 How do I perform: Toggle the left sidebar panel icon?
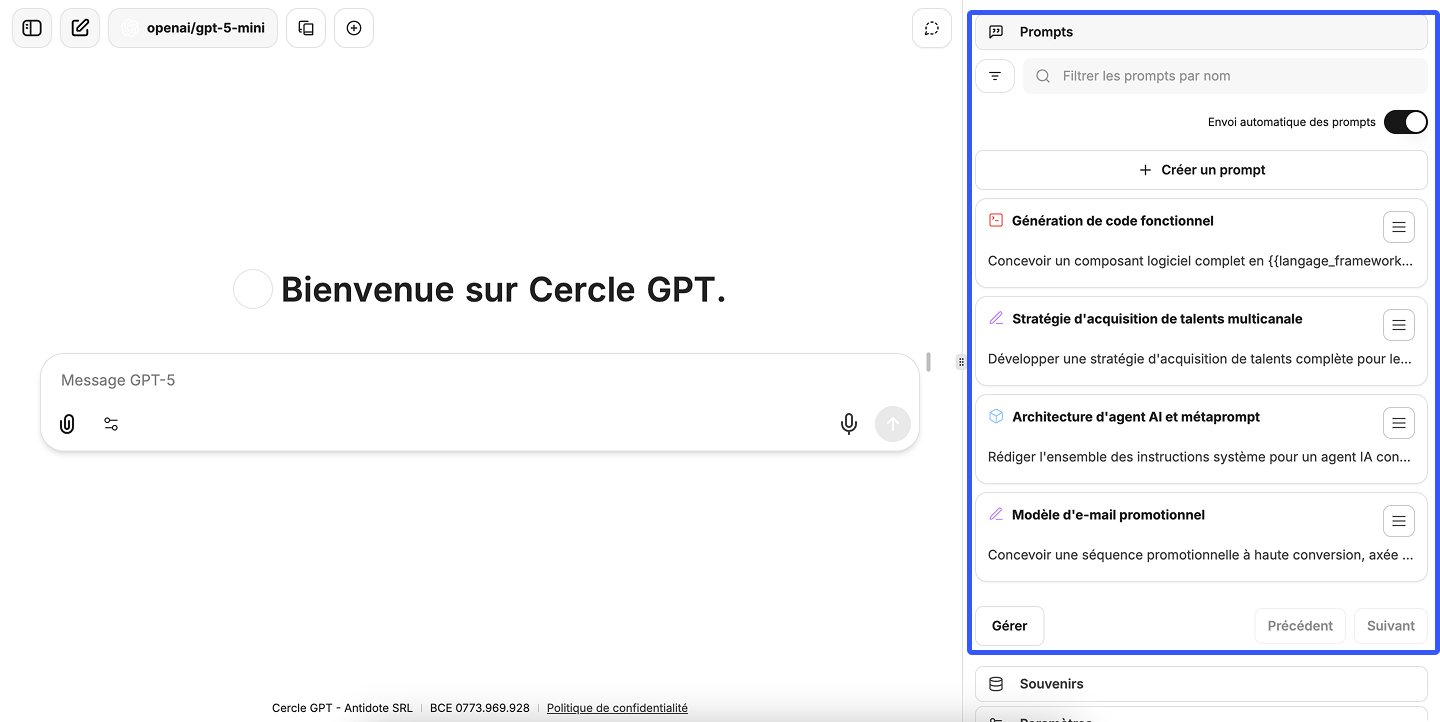32,28
